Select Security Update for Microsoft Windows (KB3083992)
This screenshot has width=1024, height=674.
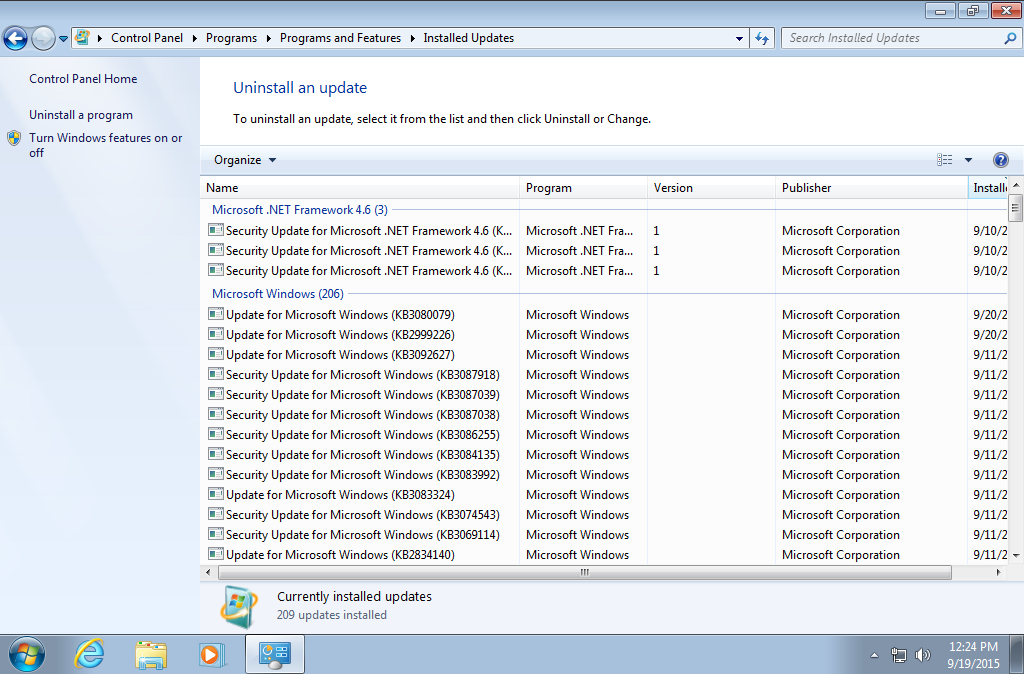tap(362, 475)
